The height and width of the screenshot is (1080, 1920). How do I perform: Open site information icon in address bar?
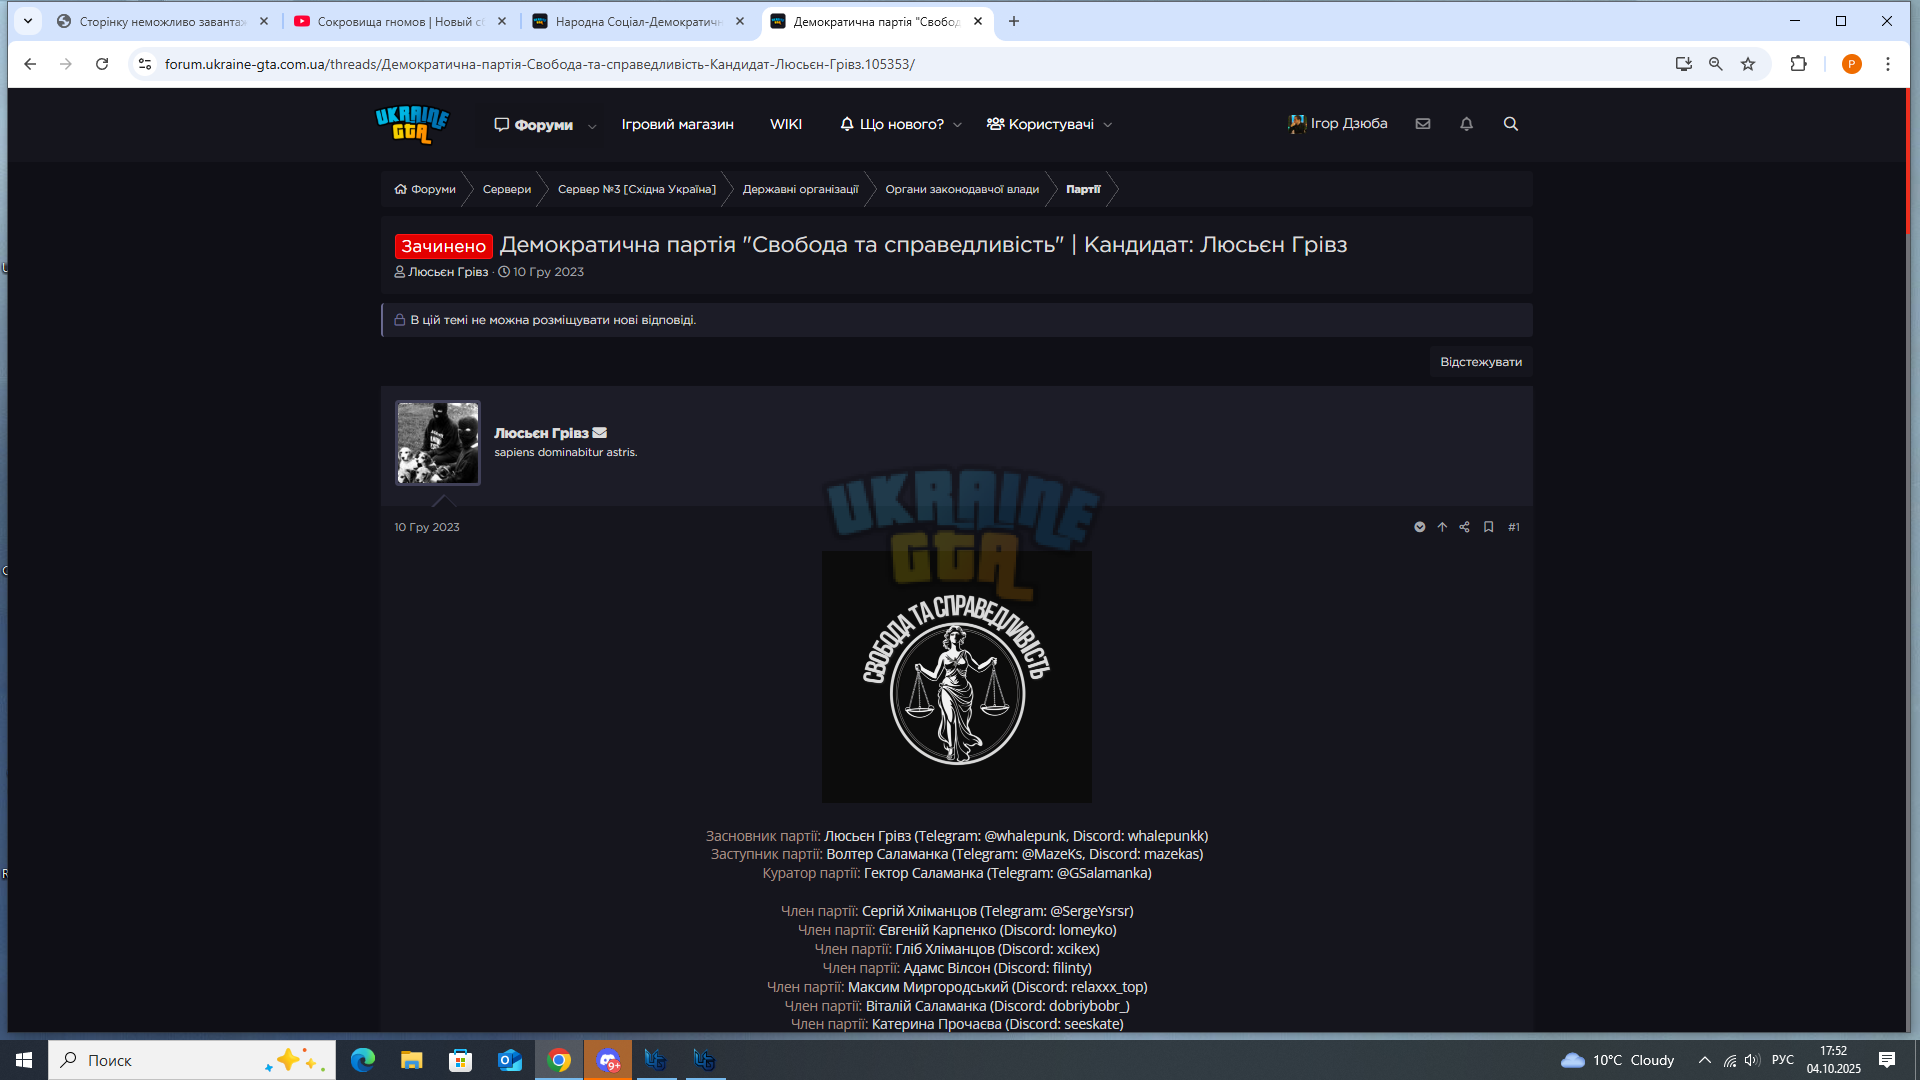pos(145,64)
